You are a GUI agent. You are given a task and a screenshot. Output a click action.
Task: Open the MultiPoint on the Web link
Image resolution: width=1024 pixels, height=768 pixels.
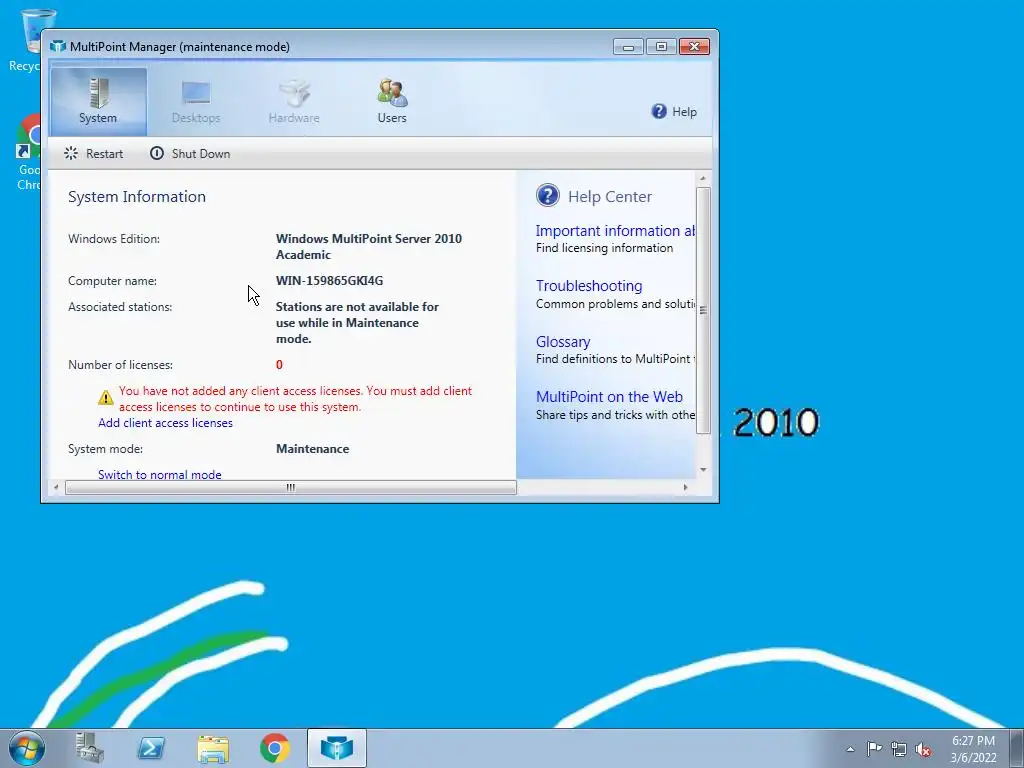click(x=609, y=396)
